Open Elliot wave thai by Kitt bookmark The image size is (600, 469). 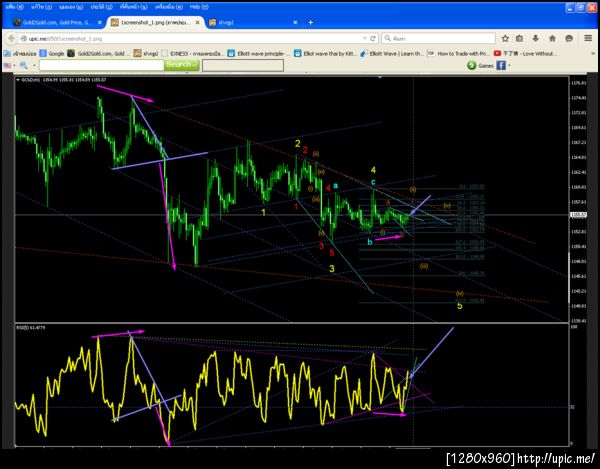pos(325,54)
